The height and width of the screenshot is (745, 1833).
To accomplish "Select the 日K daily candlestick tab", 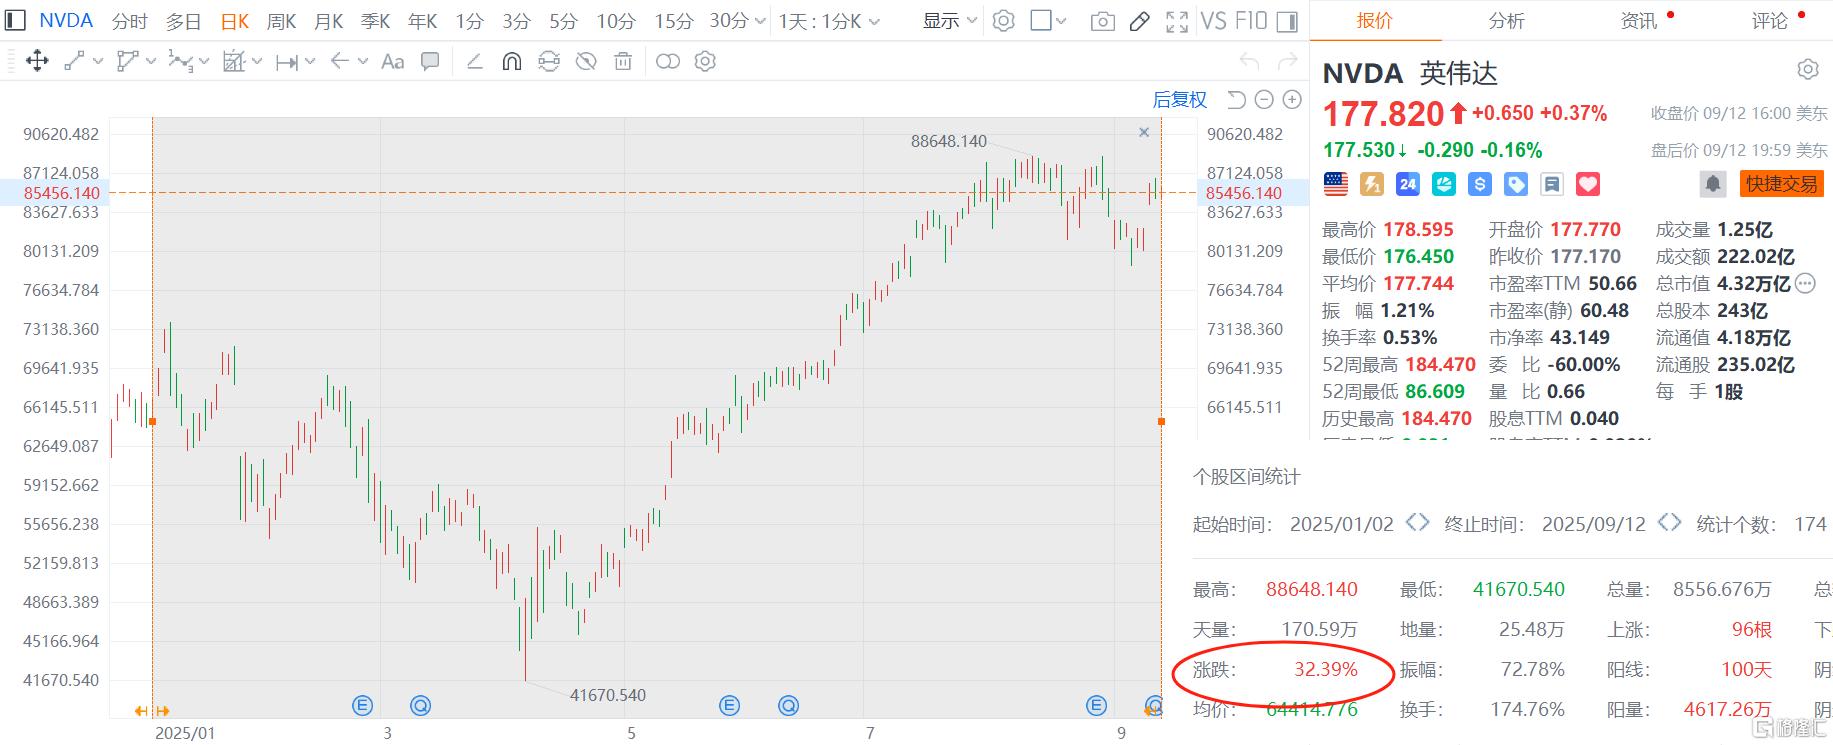I will tap(235, 21).
